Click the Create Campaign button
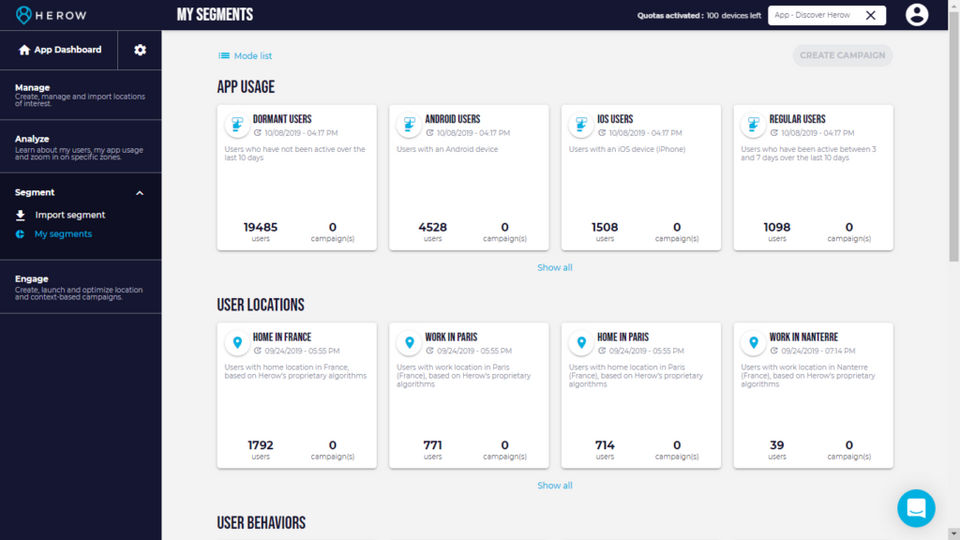This screenshot has width=960, height=540. click(842, 55)
